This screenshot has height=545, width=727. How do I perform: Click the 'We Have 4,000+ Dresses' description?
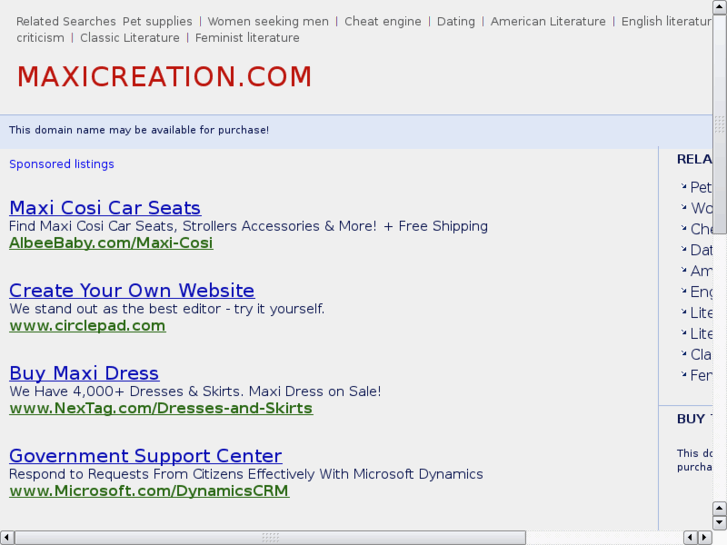[x=195, y=391]
